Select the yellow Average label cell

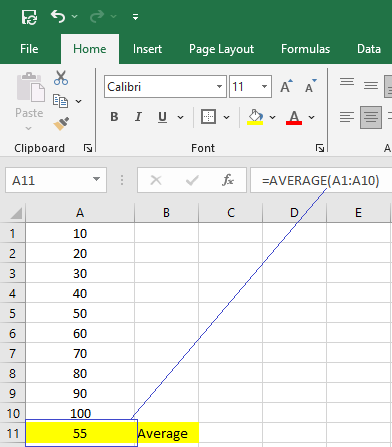pyautogui.click(x=168, y=433)
